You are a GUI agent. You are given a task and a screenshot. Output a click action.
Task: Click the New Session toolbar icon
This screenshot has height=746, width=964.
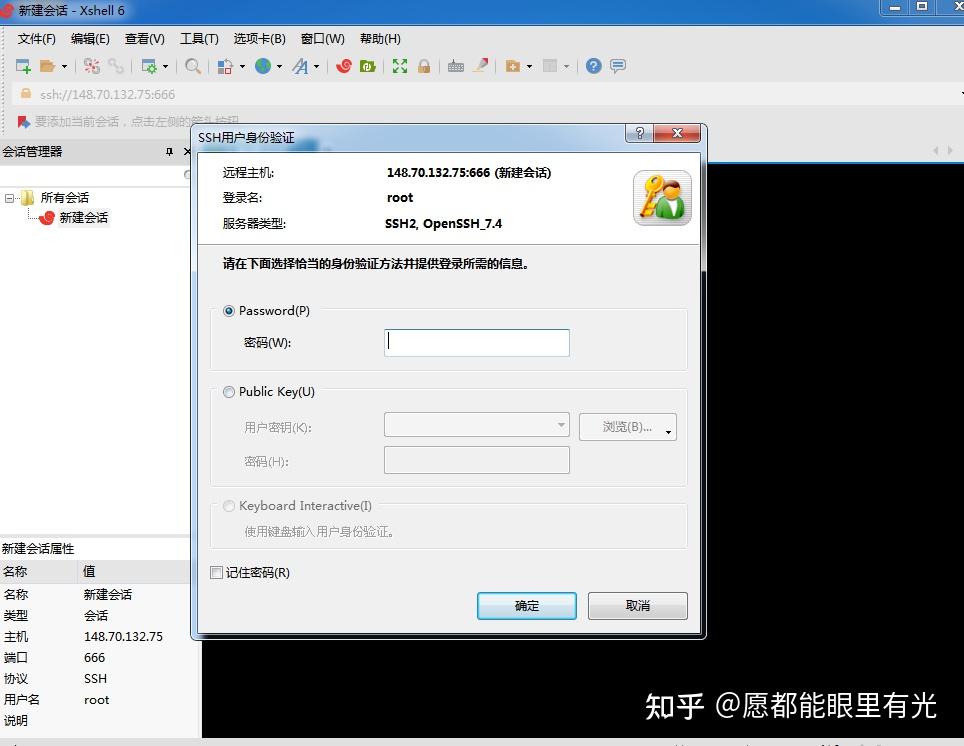tap(23, 66)
